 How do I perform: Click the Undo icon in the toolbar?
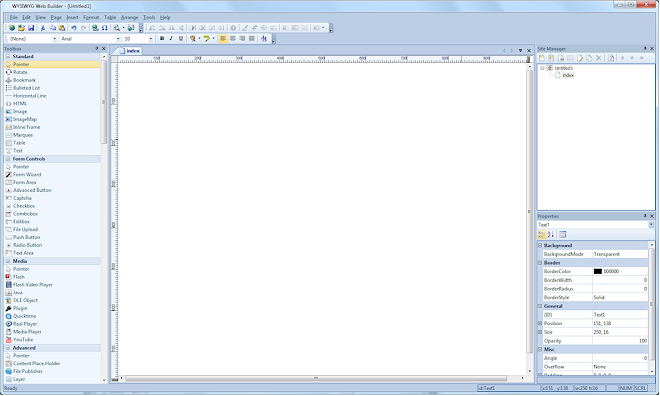74,28
